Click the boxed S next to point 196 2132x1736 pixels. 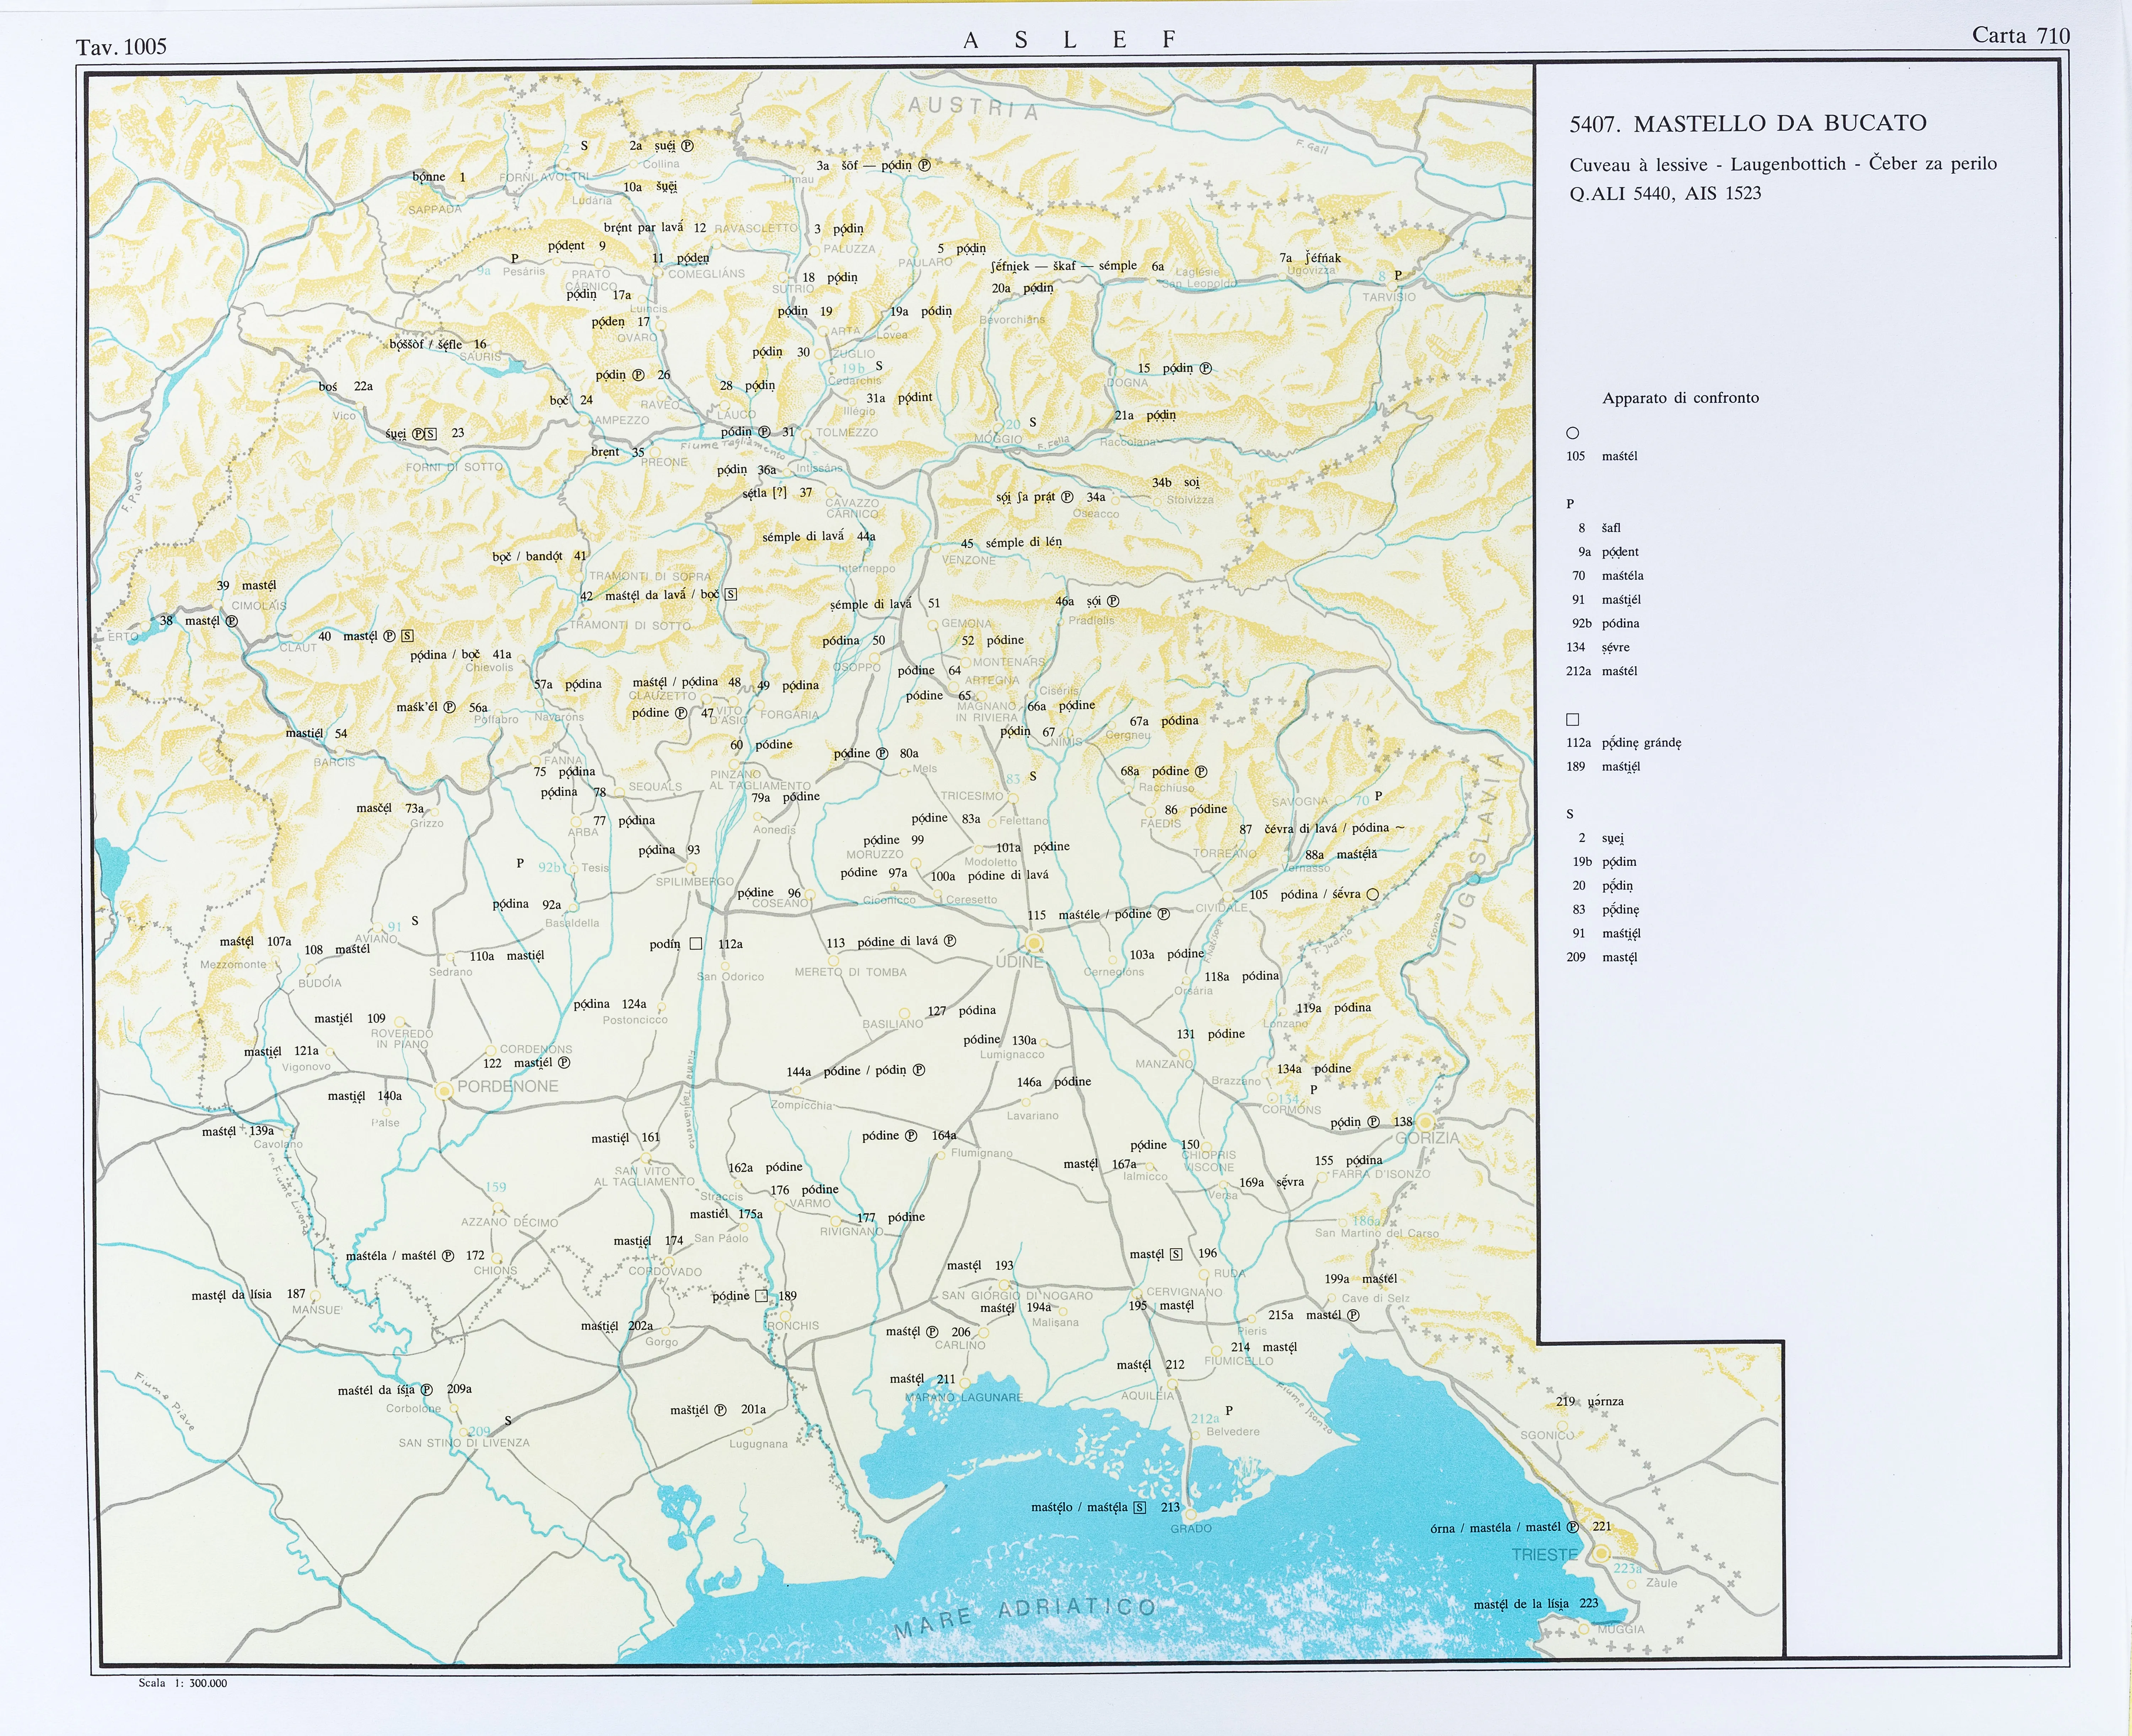point(1176,1254)
